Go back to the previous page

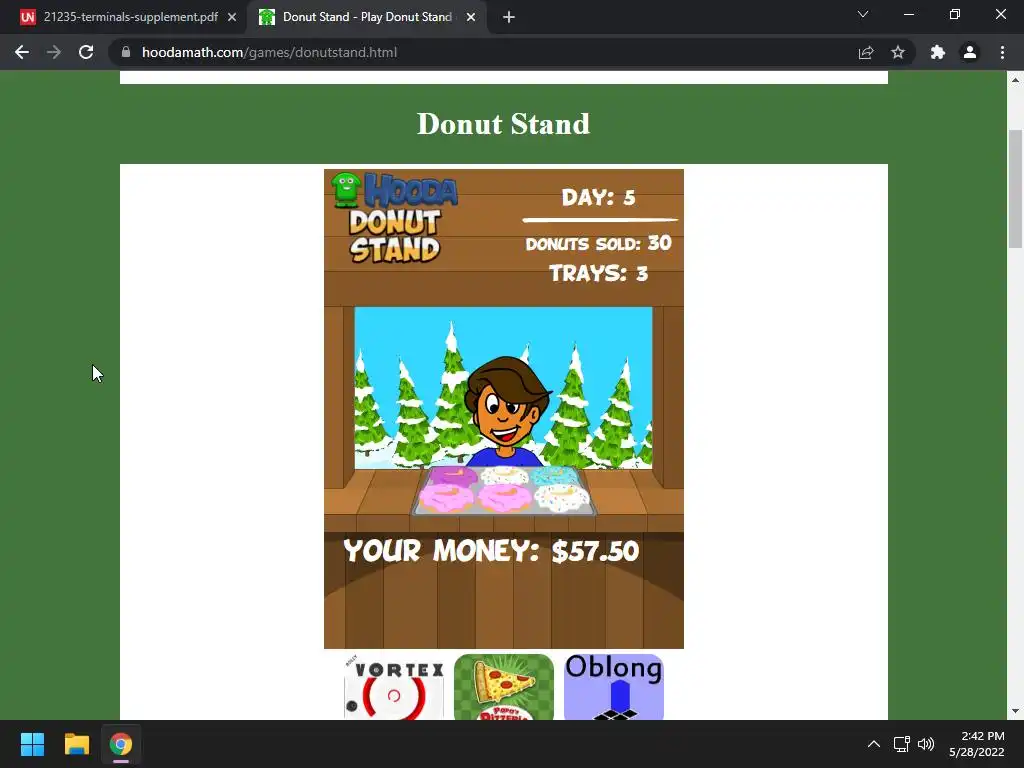22,52
